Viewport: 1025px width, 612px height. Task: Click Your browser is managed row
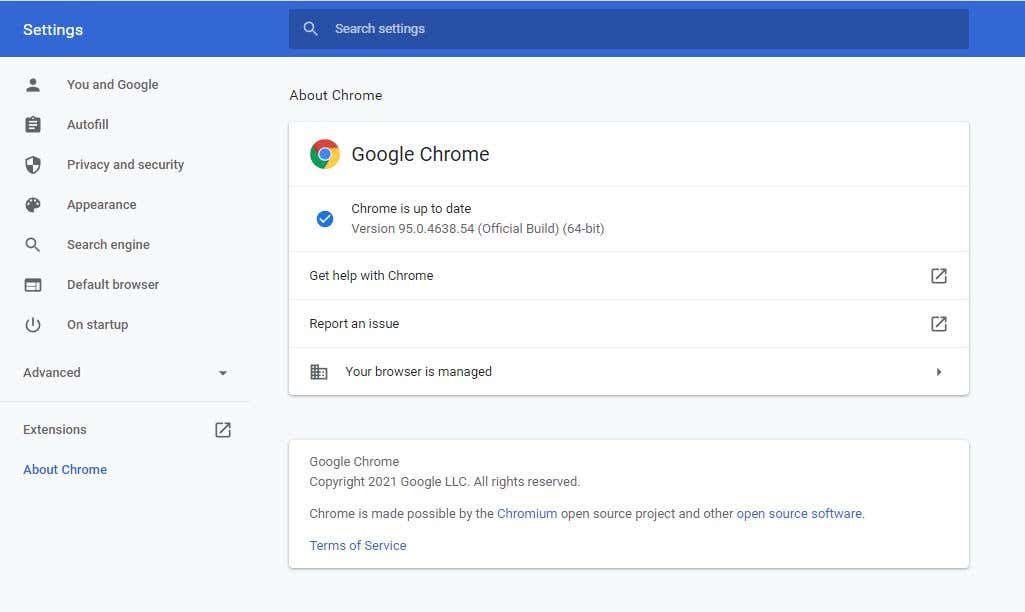pos(628,371)
